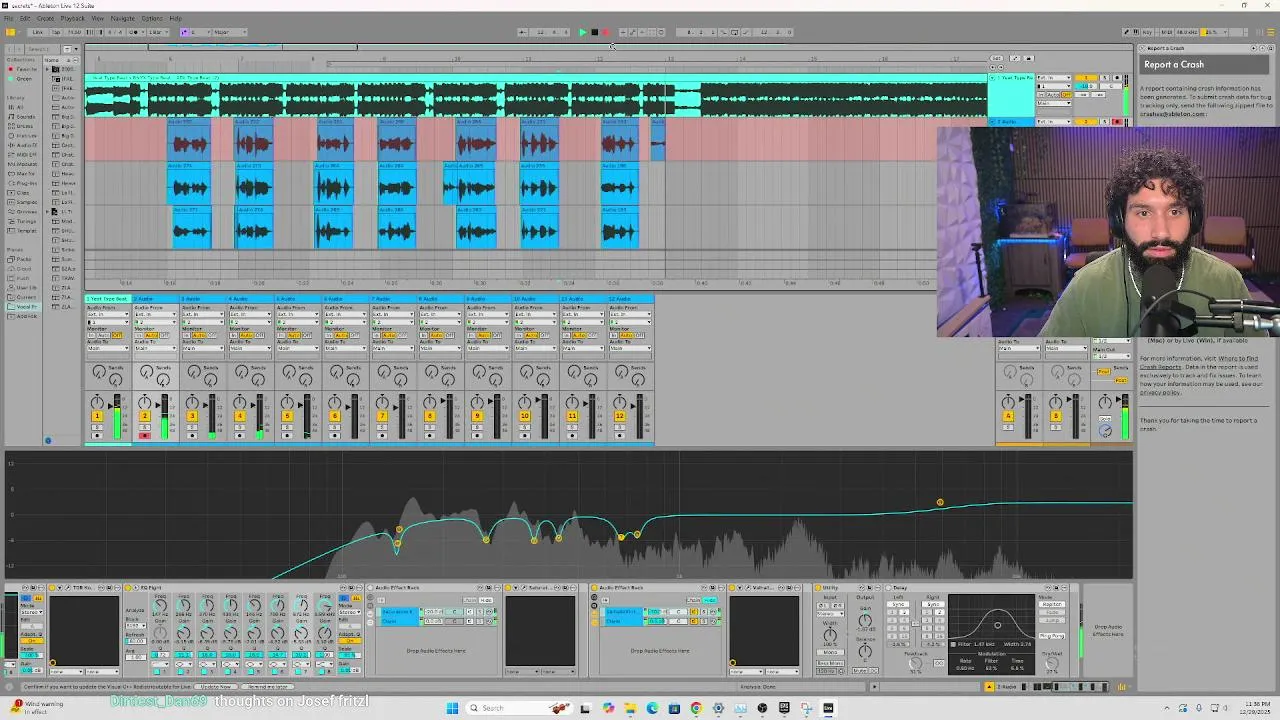Set track 3 monitor to In
The height and width of the screenshot is (720, 1280).
click(x=187, y=335)
